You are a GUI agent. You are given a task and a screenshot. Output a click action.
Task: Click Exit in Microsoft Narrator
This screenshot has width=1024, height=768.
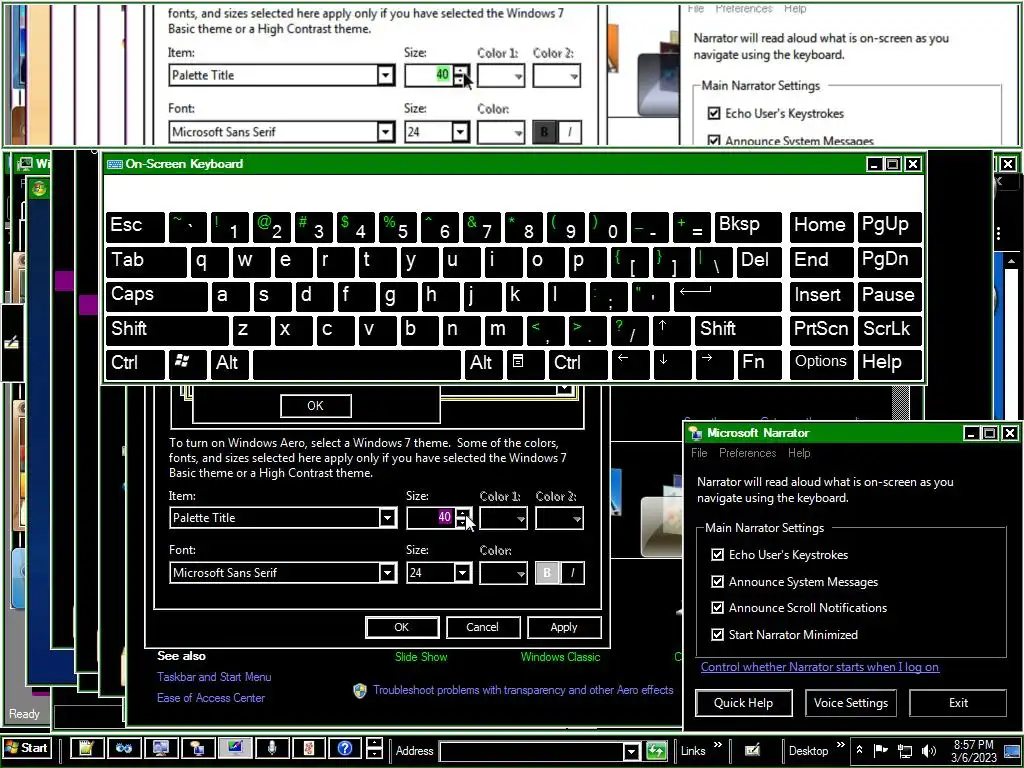(958, 703)
